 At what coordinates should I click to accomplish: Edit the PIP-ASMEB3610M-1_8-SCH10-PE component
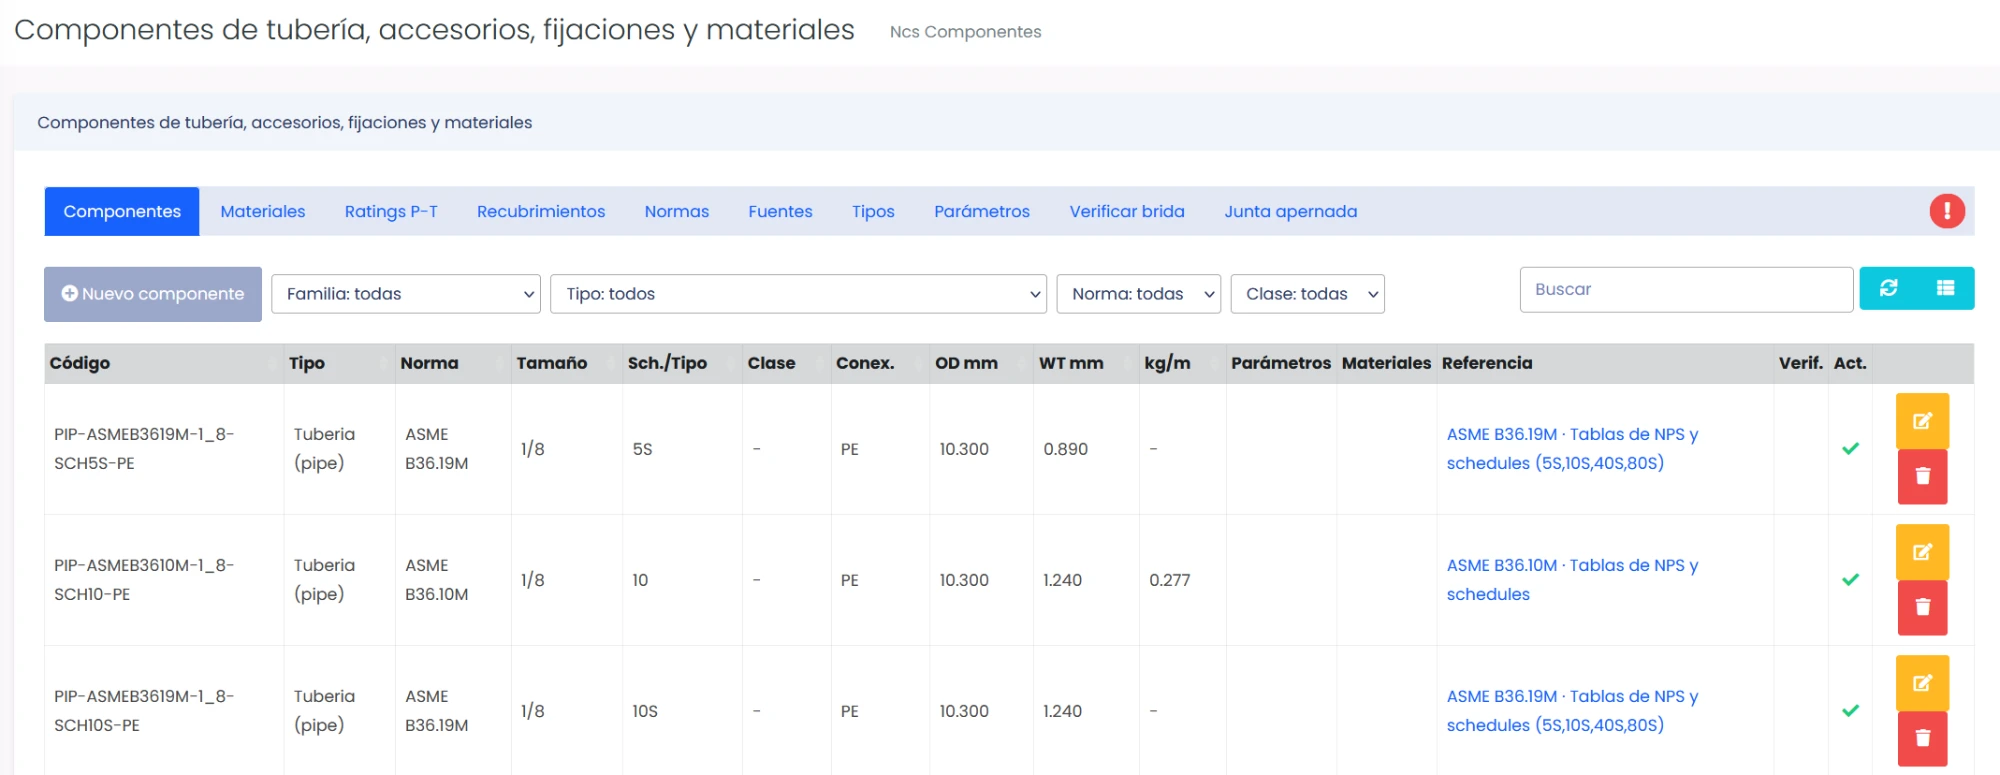(x=1922, y=552)
